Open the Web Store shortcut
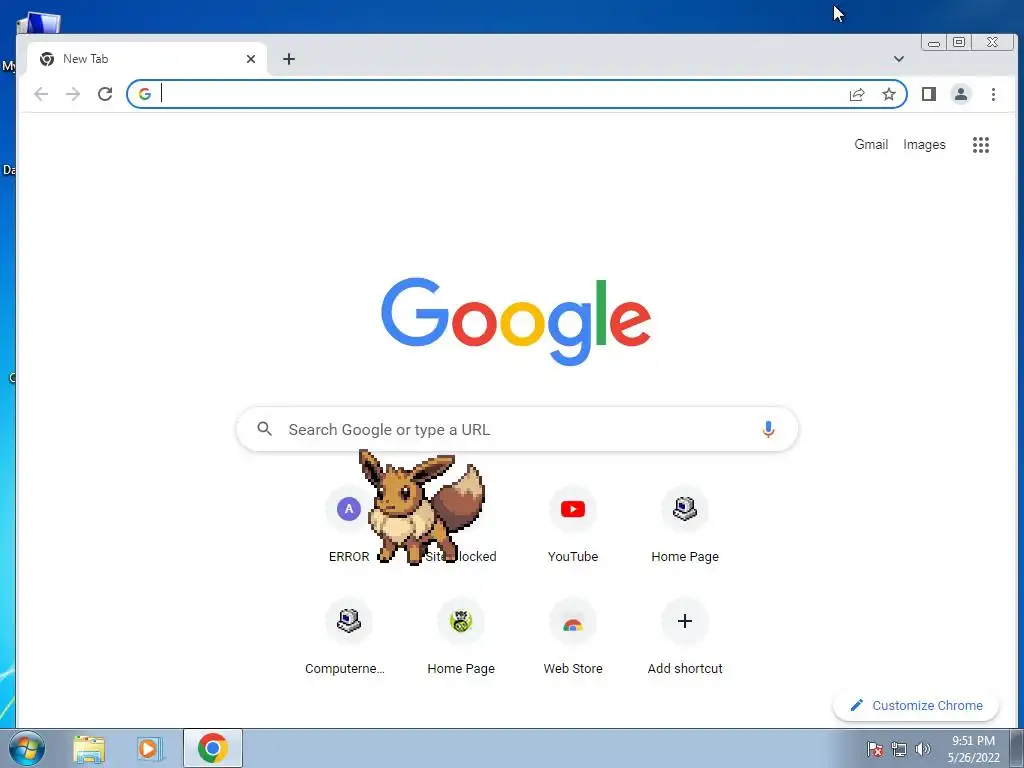Viewport: 1024px width, 768px height. point(573,637)
